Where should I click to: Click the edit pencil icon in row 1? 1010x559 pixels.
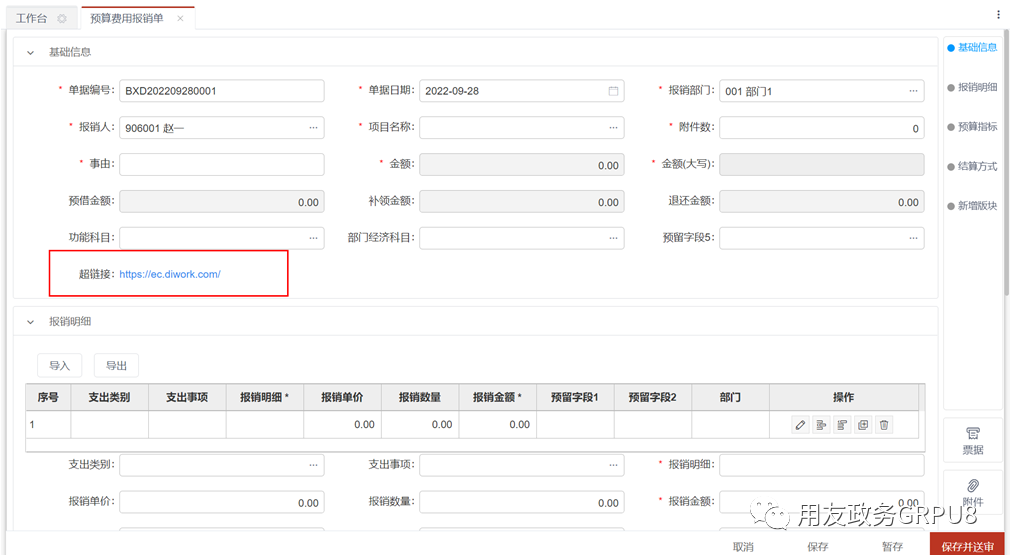coord(801,425)
